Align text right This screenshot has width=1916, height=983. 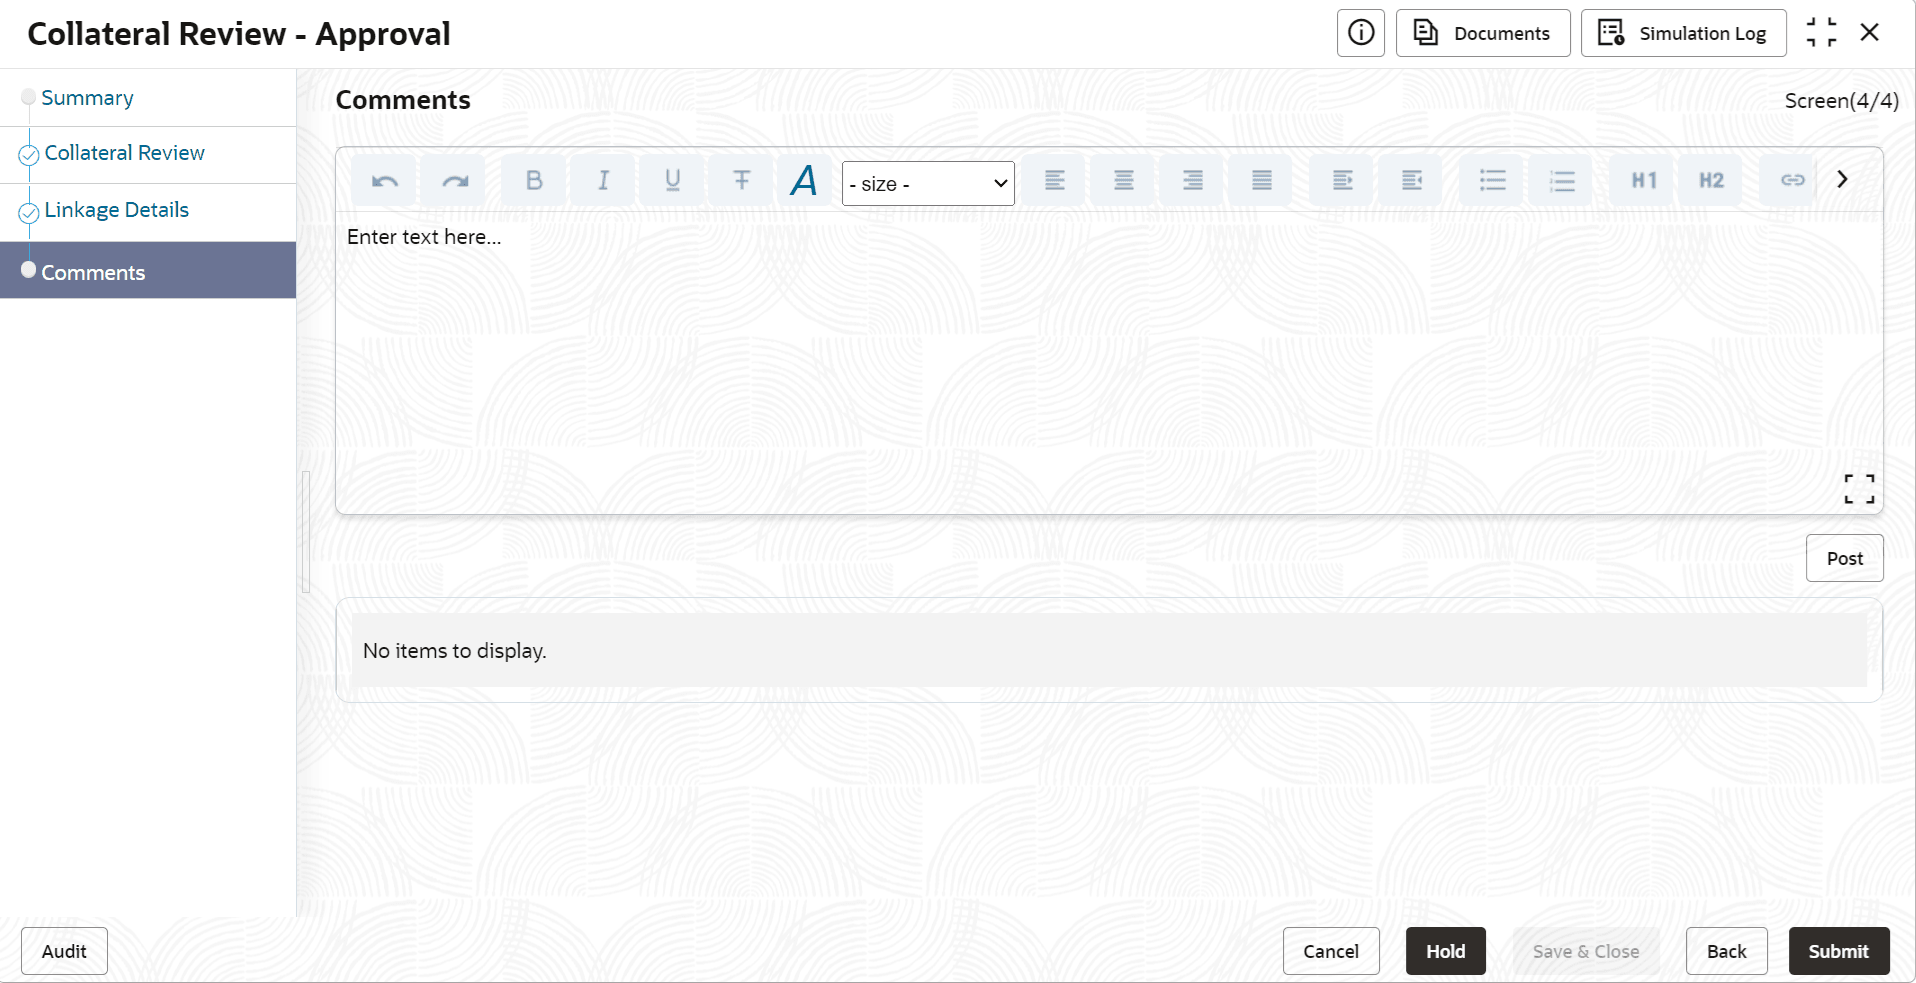coord(1192,181)
